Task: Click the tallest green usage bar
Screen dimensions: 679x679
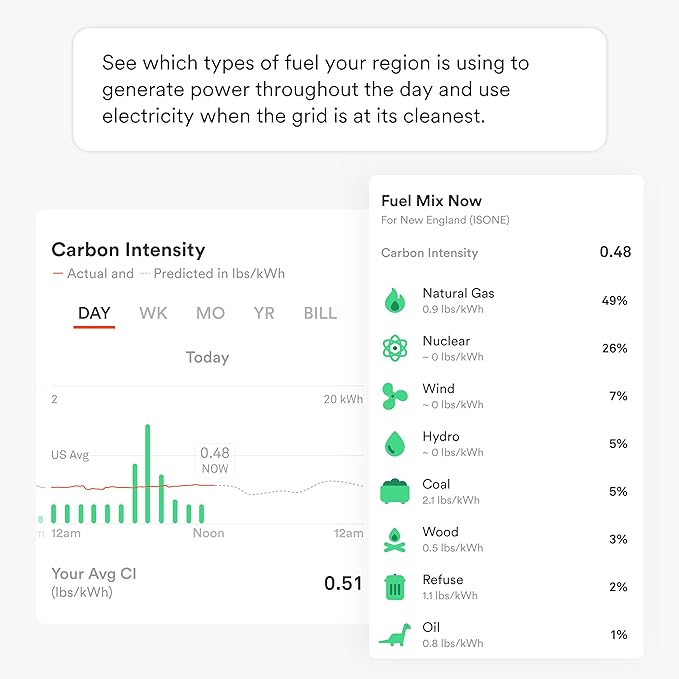Action: tap(148, 474)
